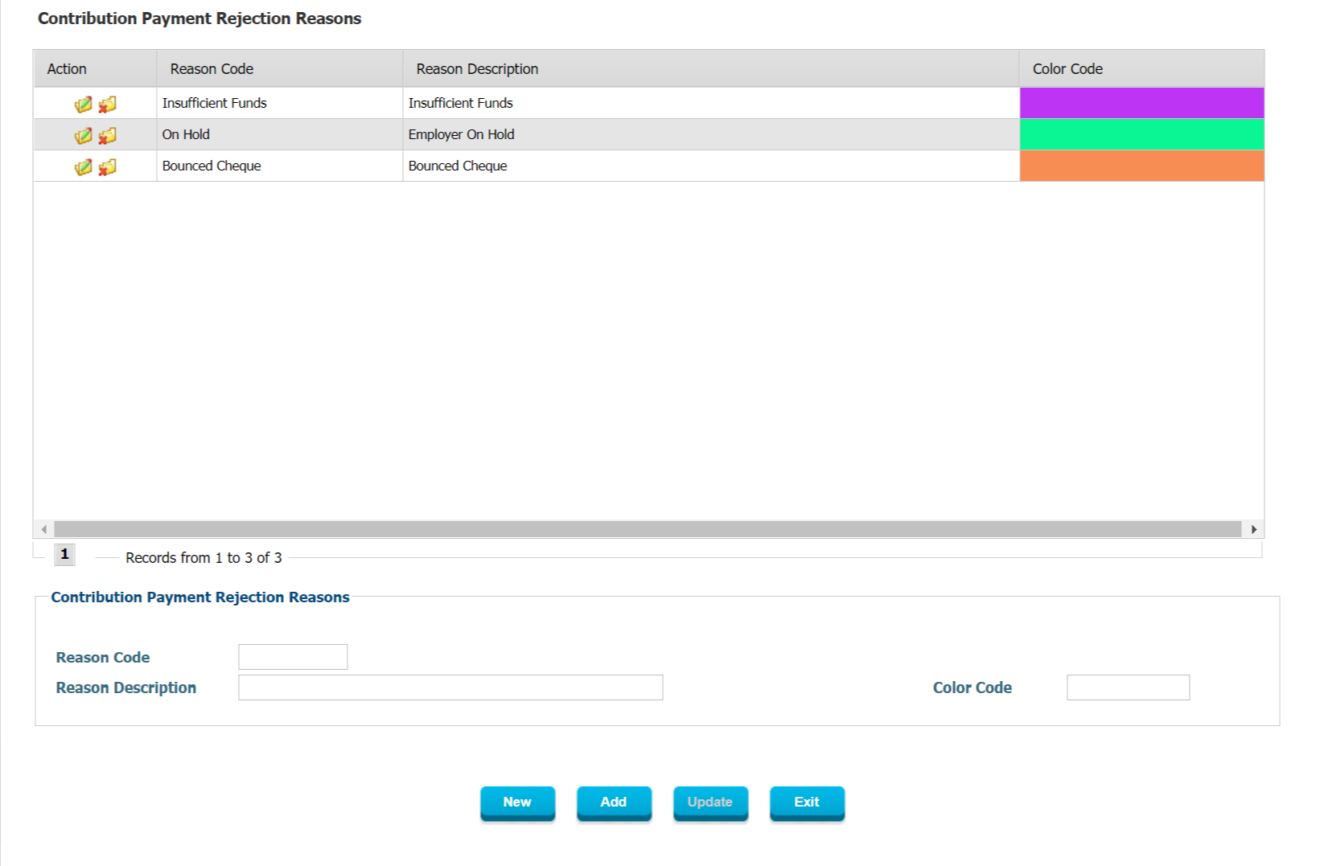Select the On Hold reason code cell

(x=280, y=134)
